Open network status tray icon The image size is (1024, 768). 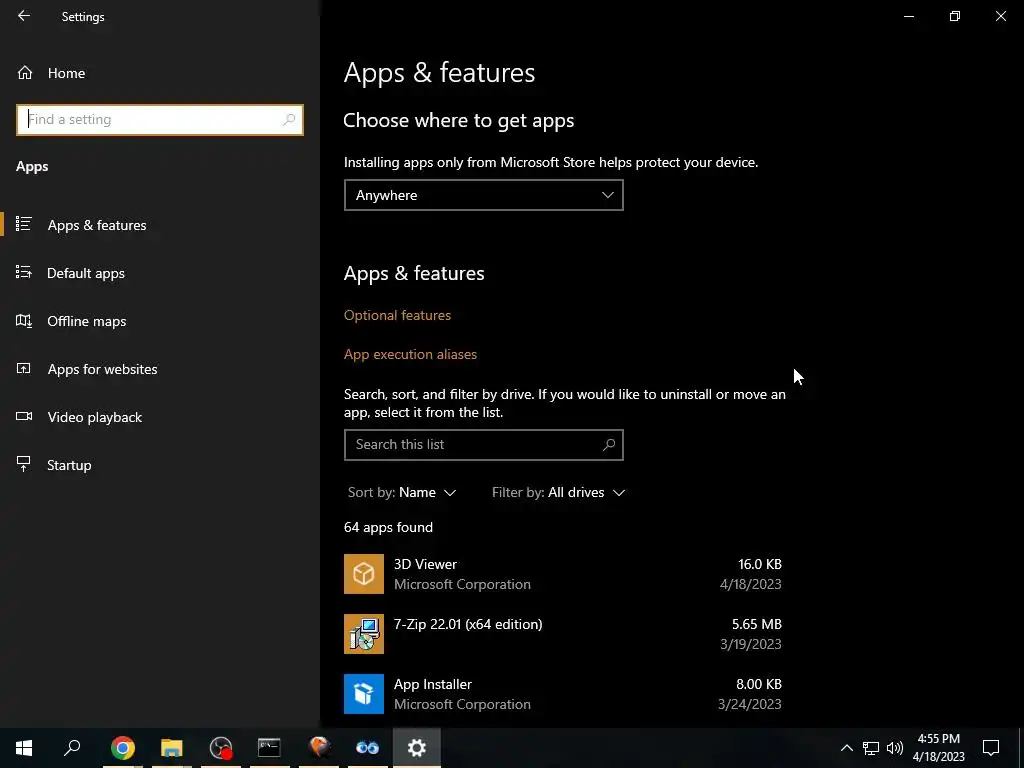tap(871, 748)
